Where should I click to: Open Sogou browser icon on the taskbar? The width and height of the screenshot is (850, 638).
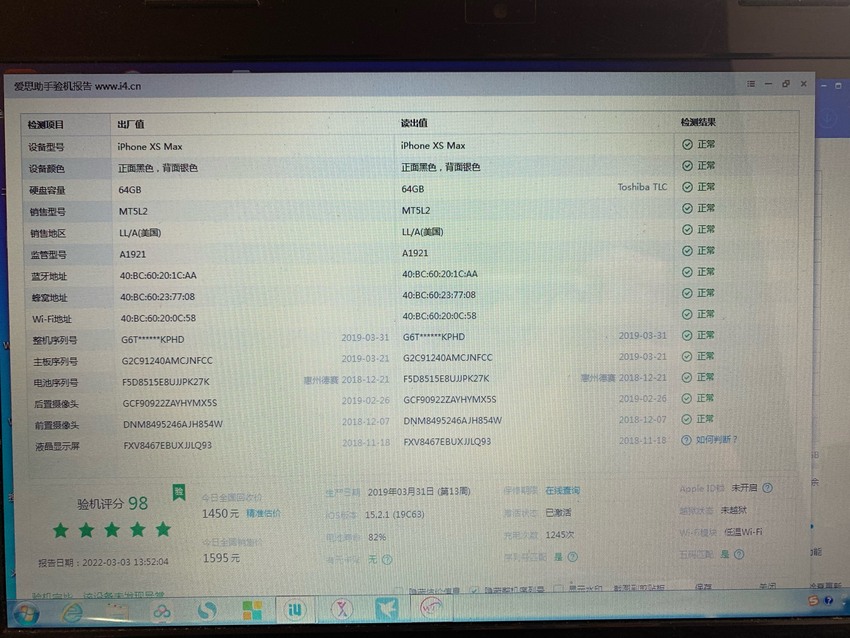pos(207,611)
